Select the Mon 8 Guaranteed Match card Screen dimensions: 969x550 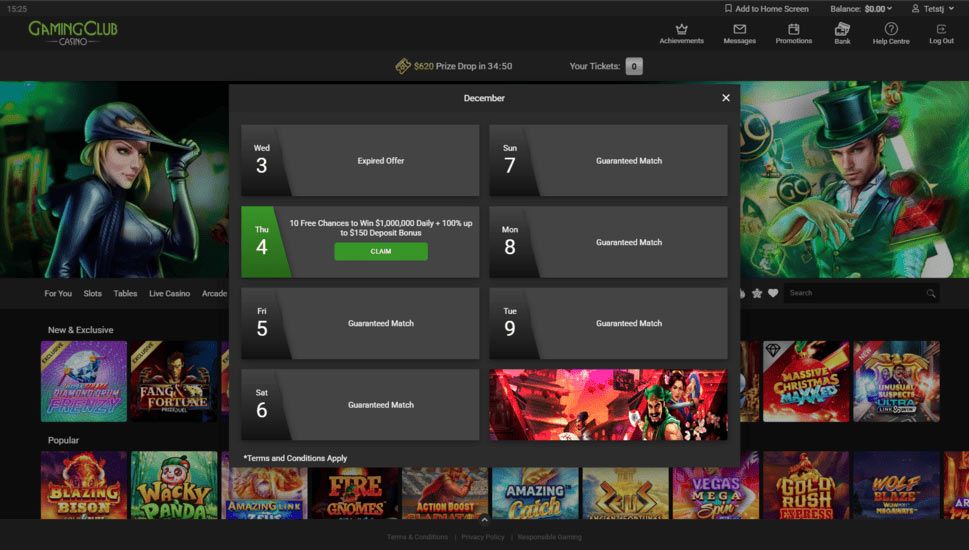pos(608,242)
